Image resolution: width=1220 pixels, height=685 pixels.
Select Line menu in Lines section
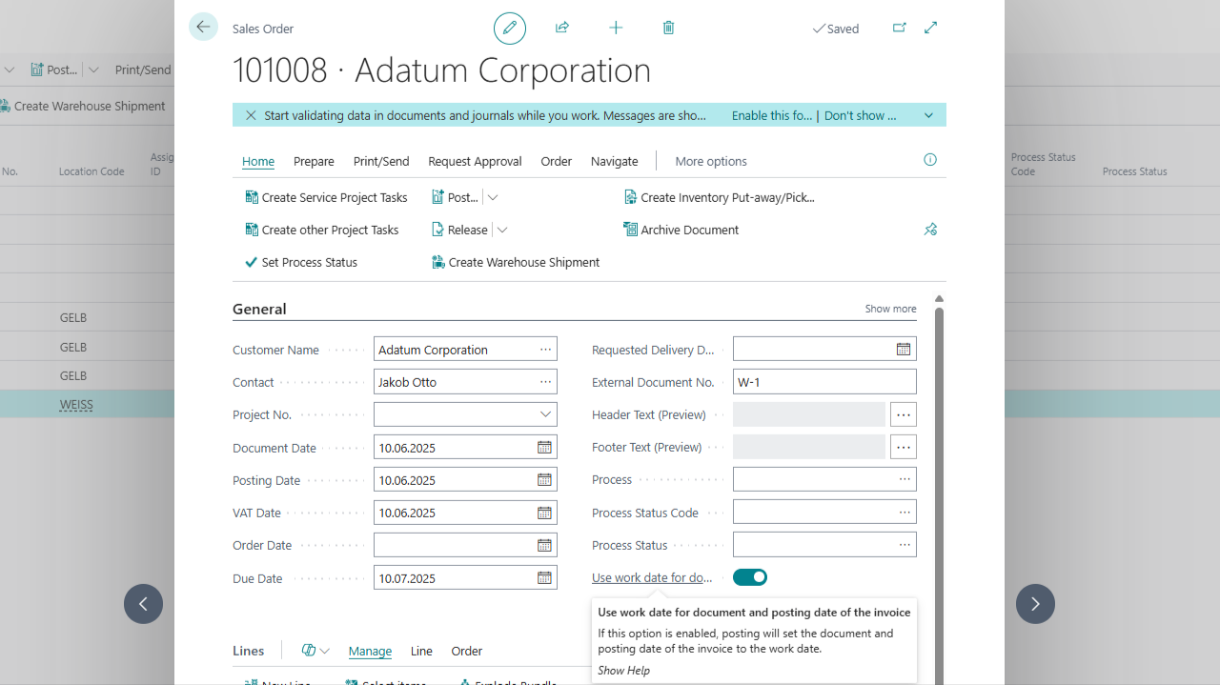[421, 651]
